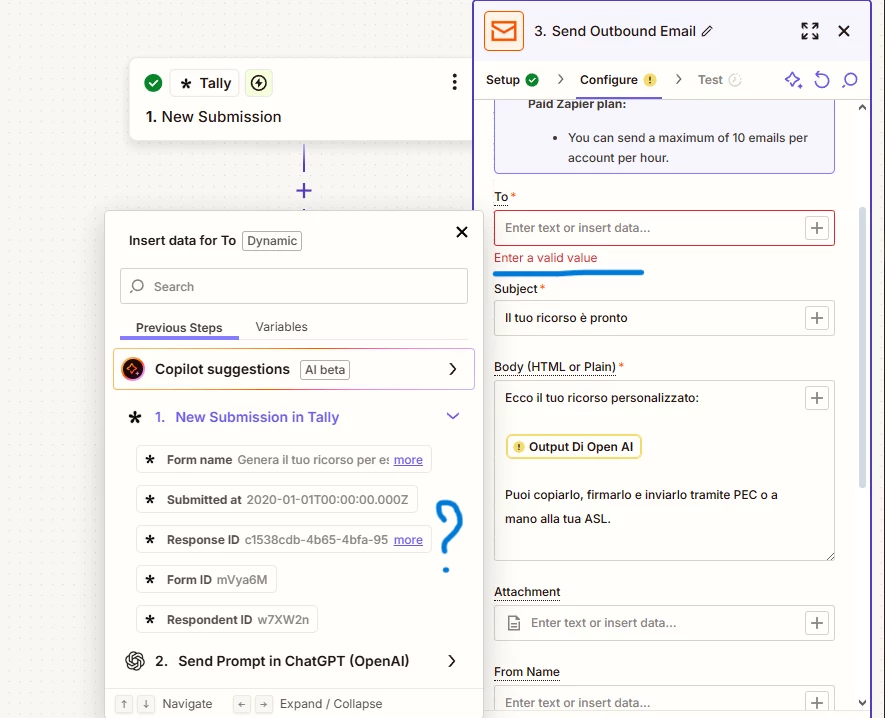This screenshot has width=885, height=718.
Task: Open AI Copilot sparkle icon in the panel
Action: (x=793, y=80)
